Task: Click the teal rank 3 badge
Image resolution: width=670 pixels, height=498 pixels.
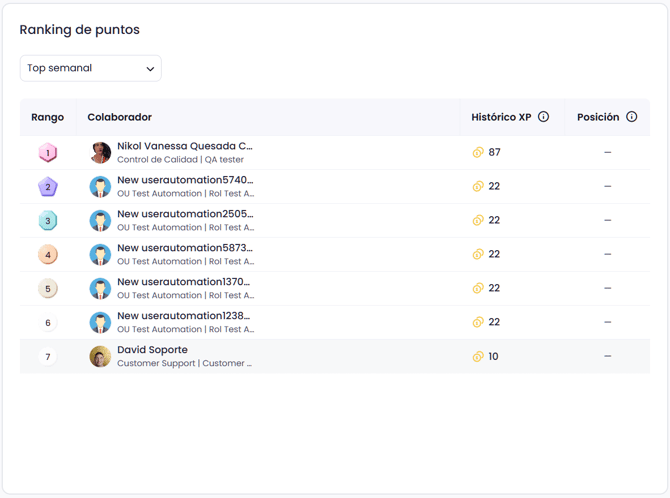Action: tap(48, 221)
